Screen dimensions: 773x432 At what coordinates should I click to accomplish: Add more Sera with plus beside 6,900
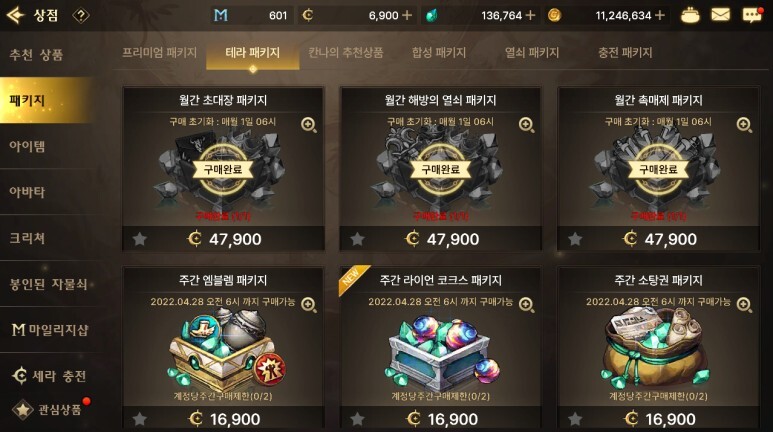pos(407,15)
